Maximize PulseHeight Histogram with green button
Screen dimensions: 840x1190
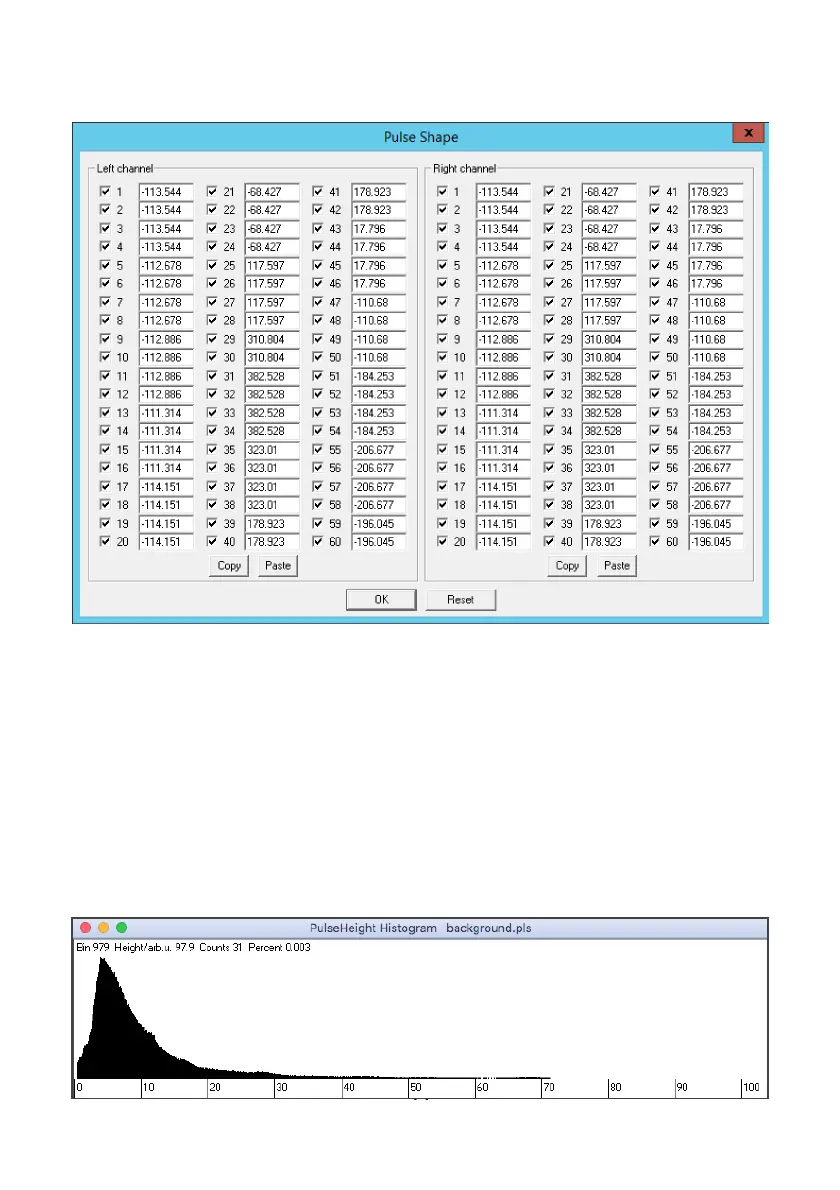[121, 927]
